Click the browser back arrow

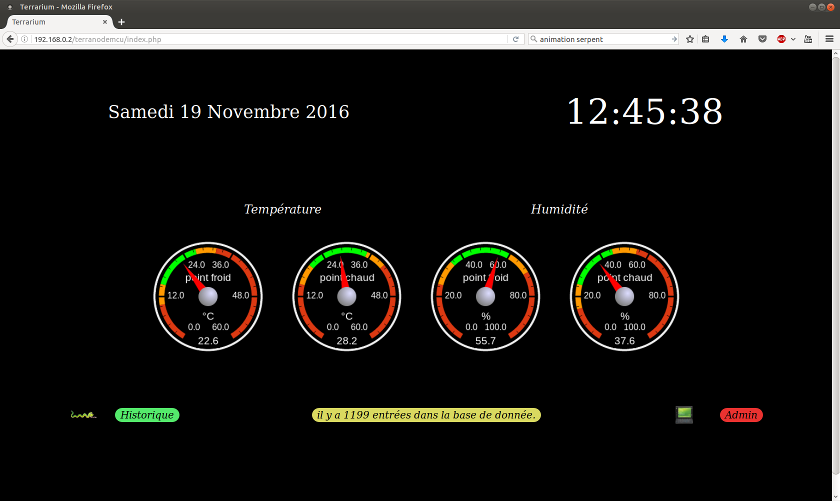coord(10,39)
